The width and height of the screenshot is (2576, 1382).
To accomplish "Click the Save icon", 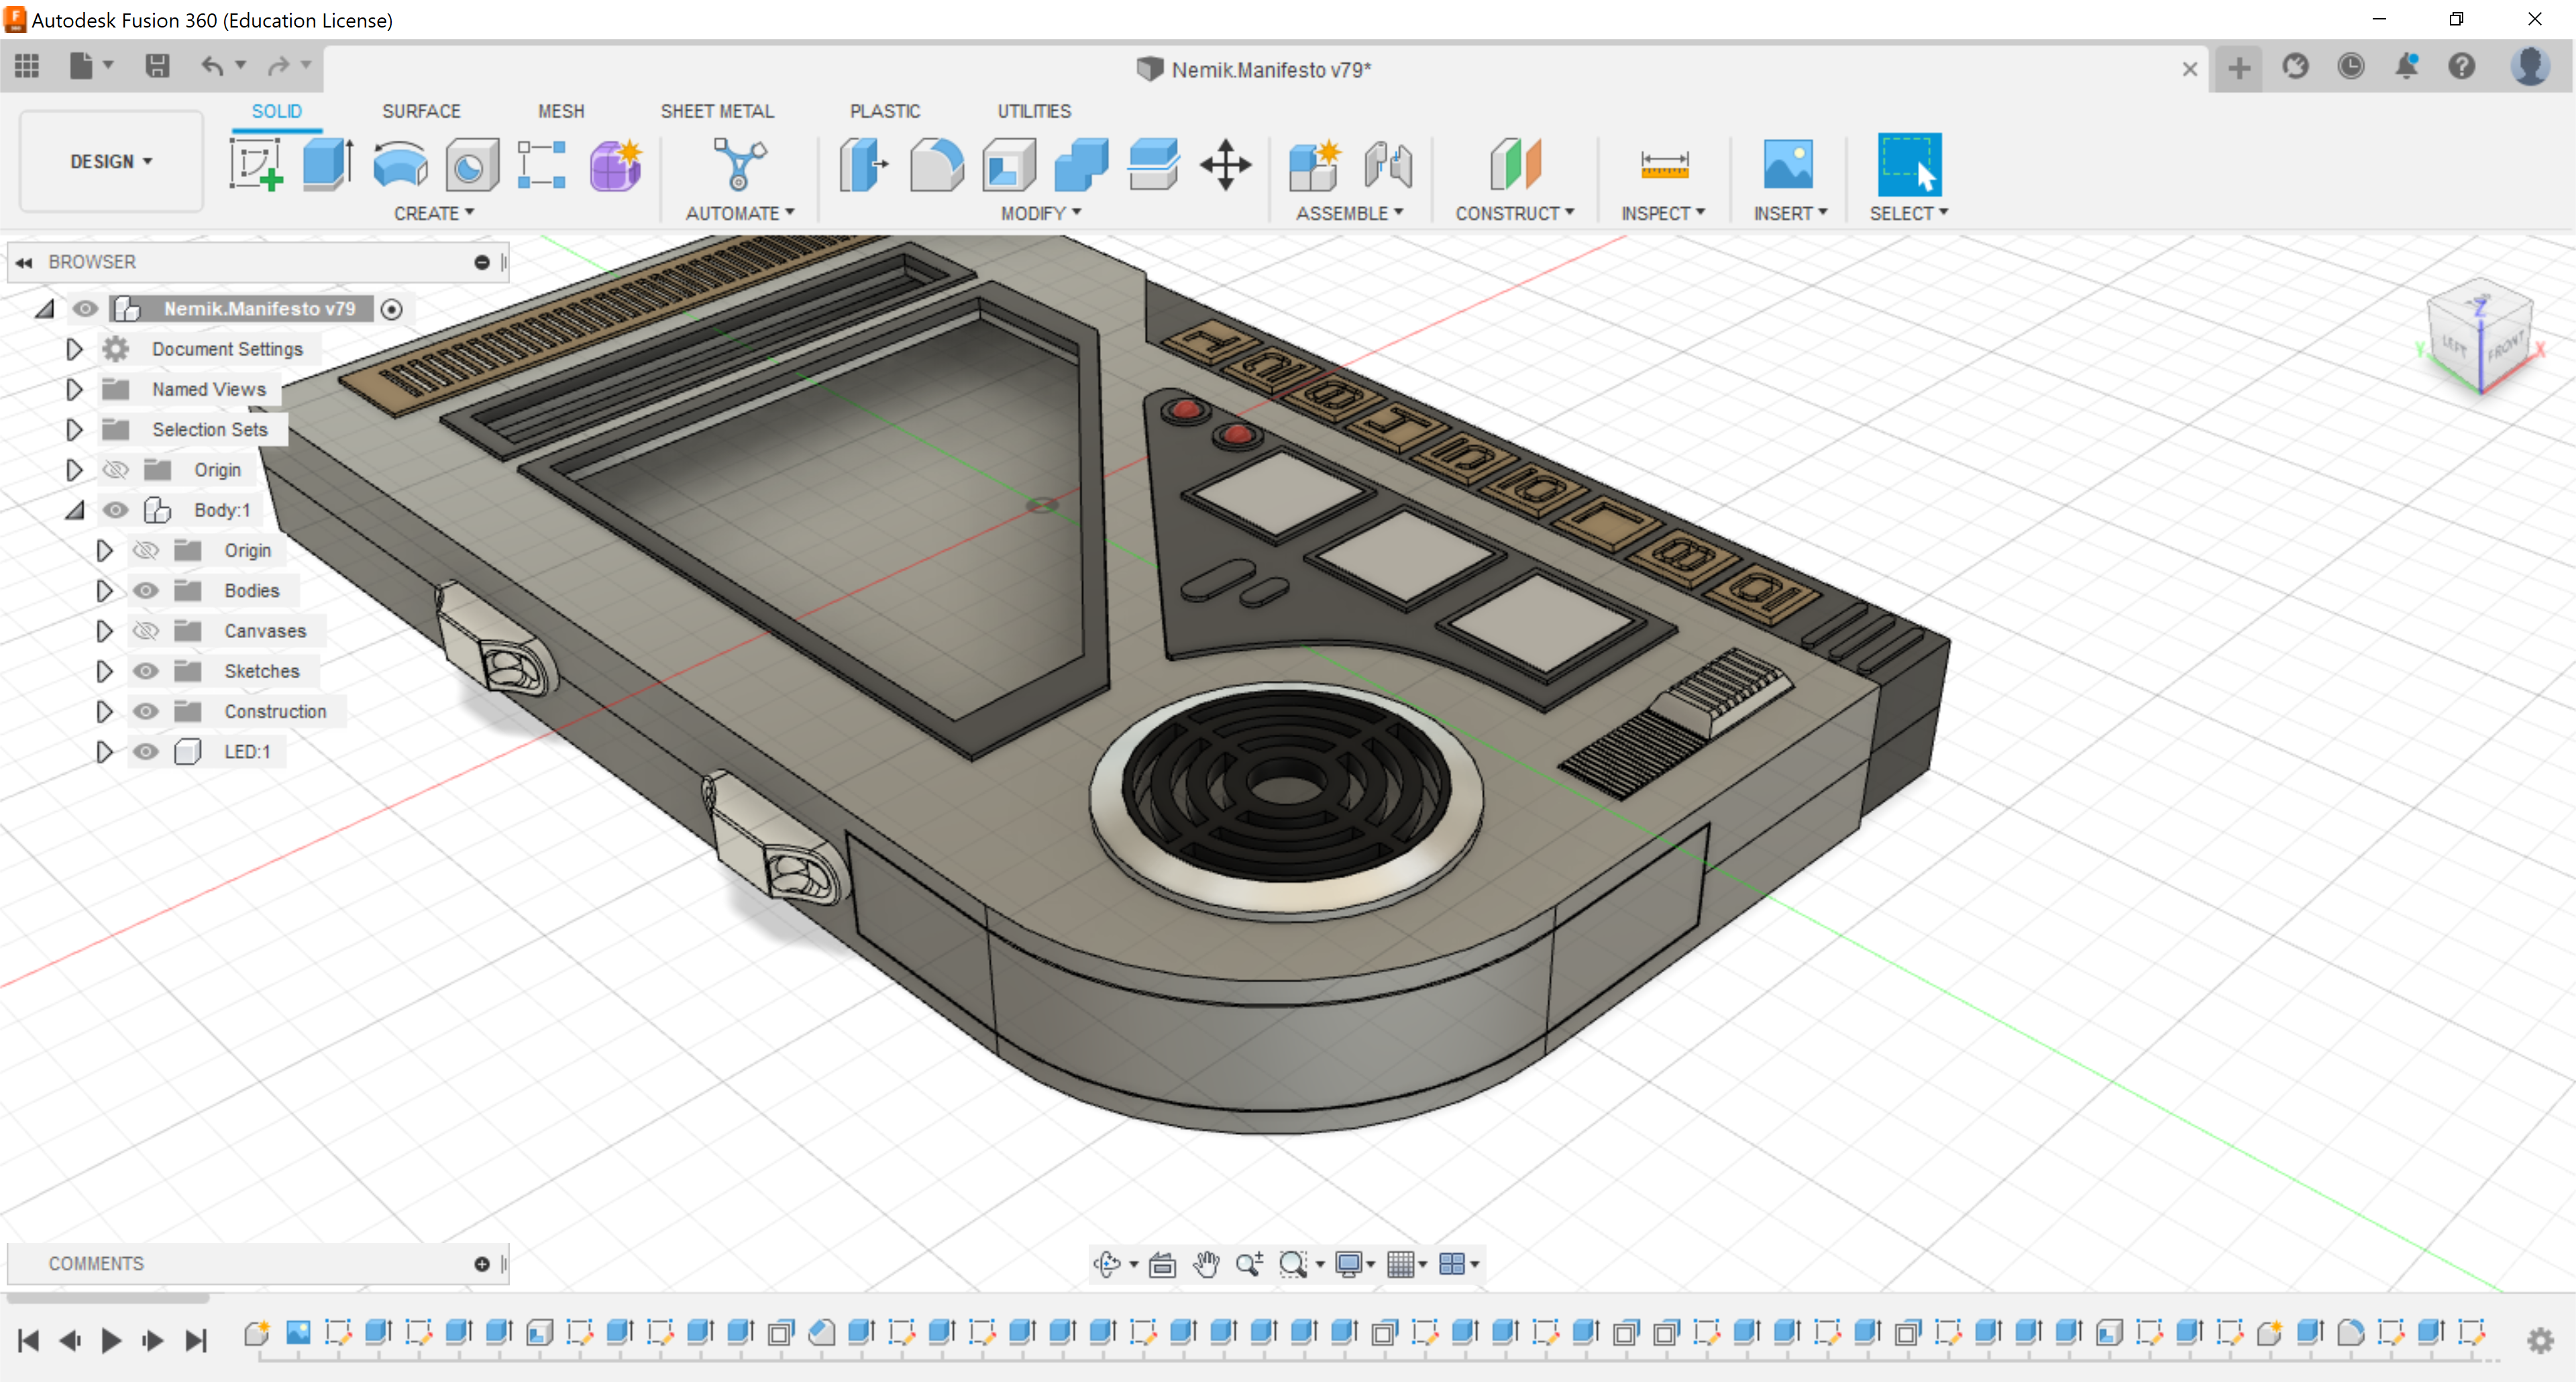I will click(157, 66).
